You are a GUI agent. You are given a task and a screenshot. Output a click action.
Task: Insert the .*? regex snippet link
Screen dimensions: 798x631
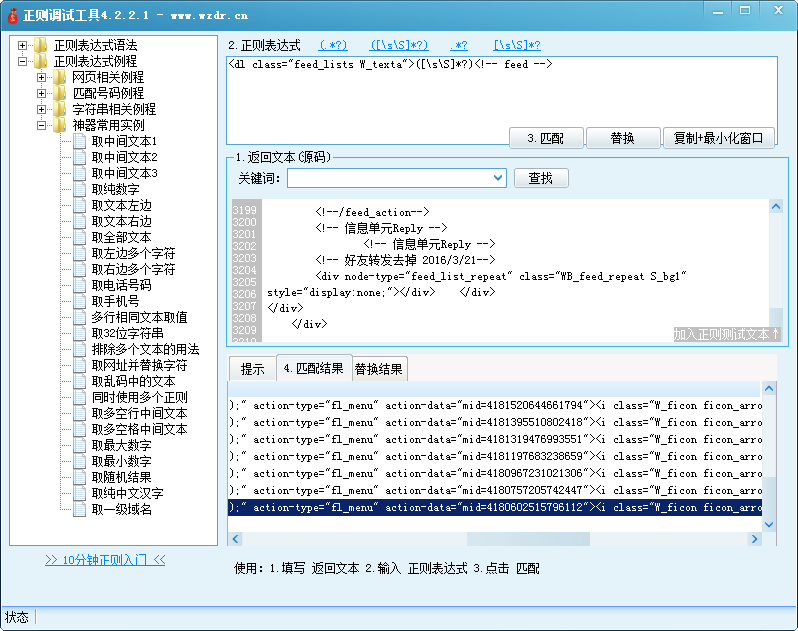(459, 45)
